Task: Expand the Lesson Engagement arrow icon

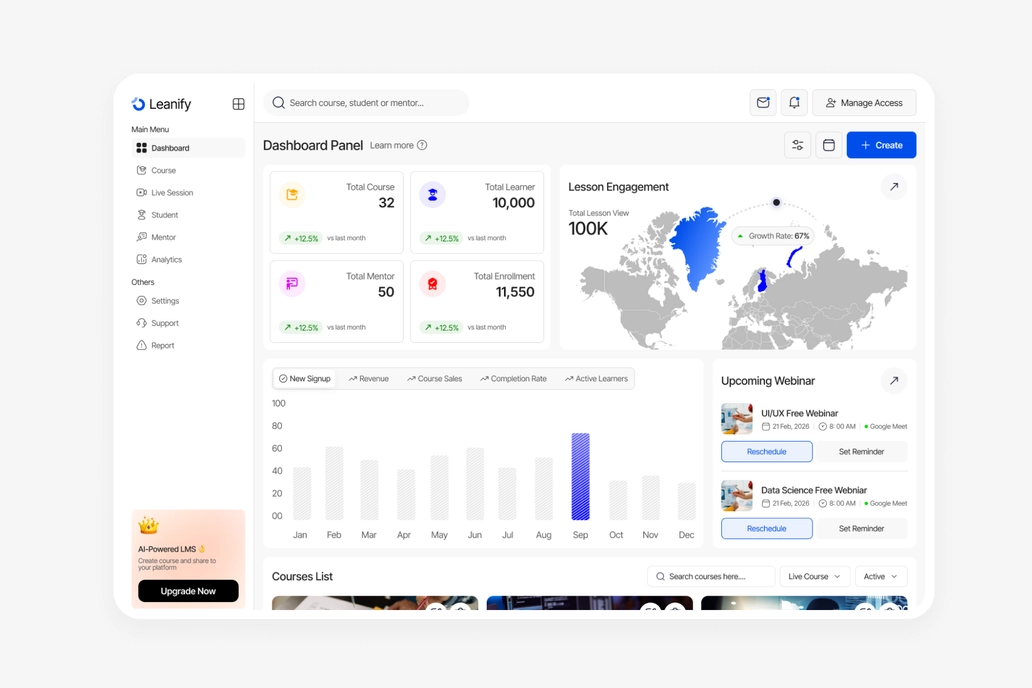Action: click(x=894, y=187)
